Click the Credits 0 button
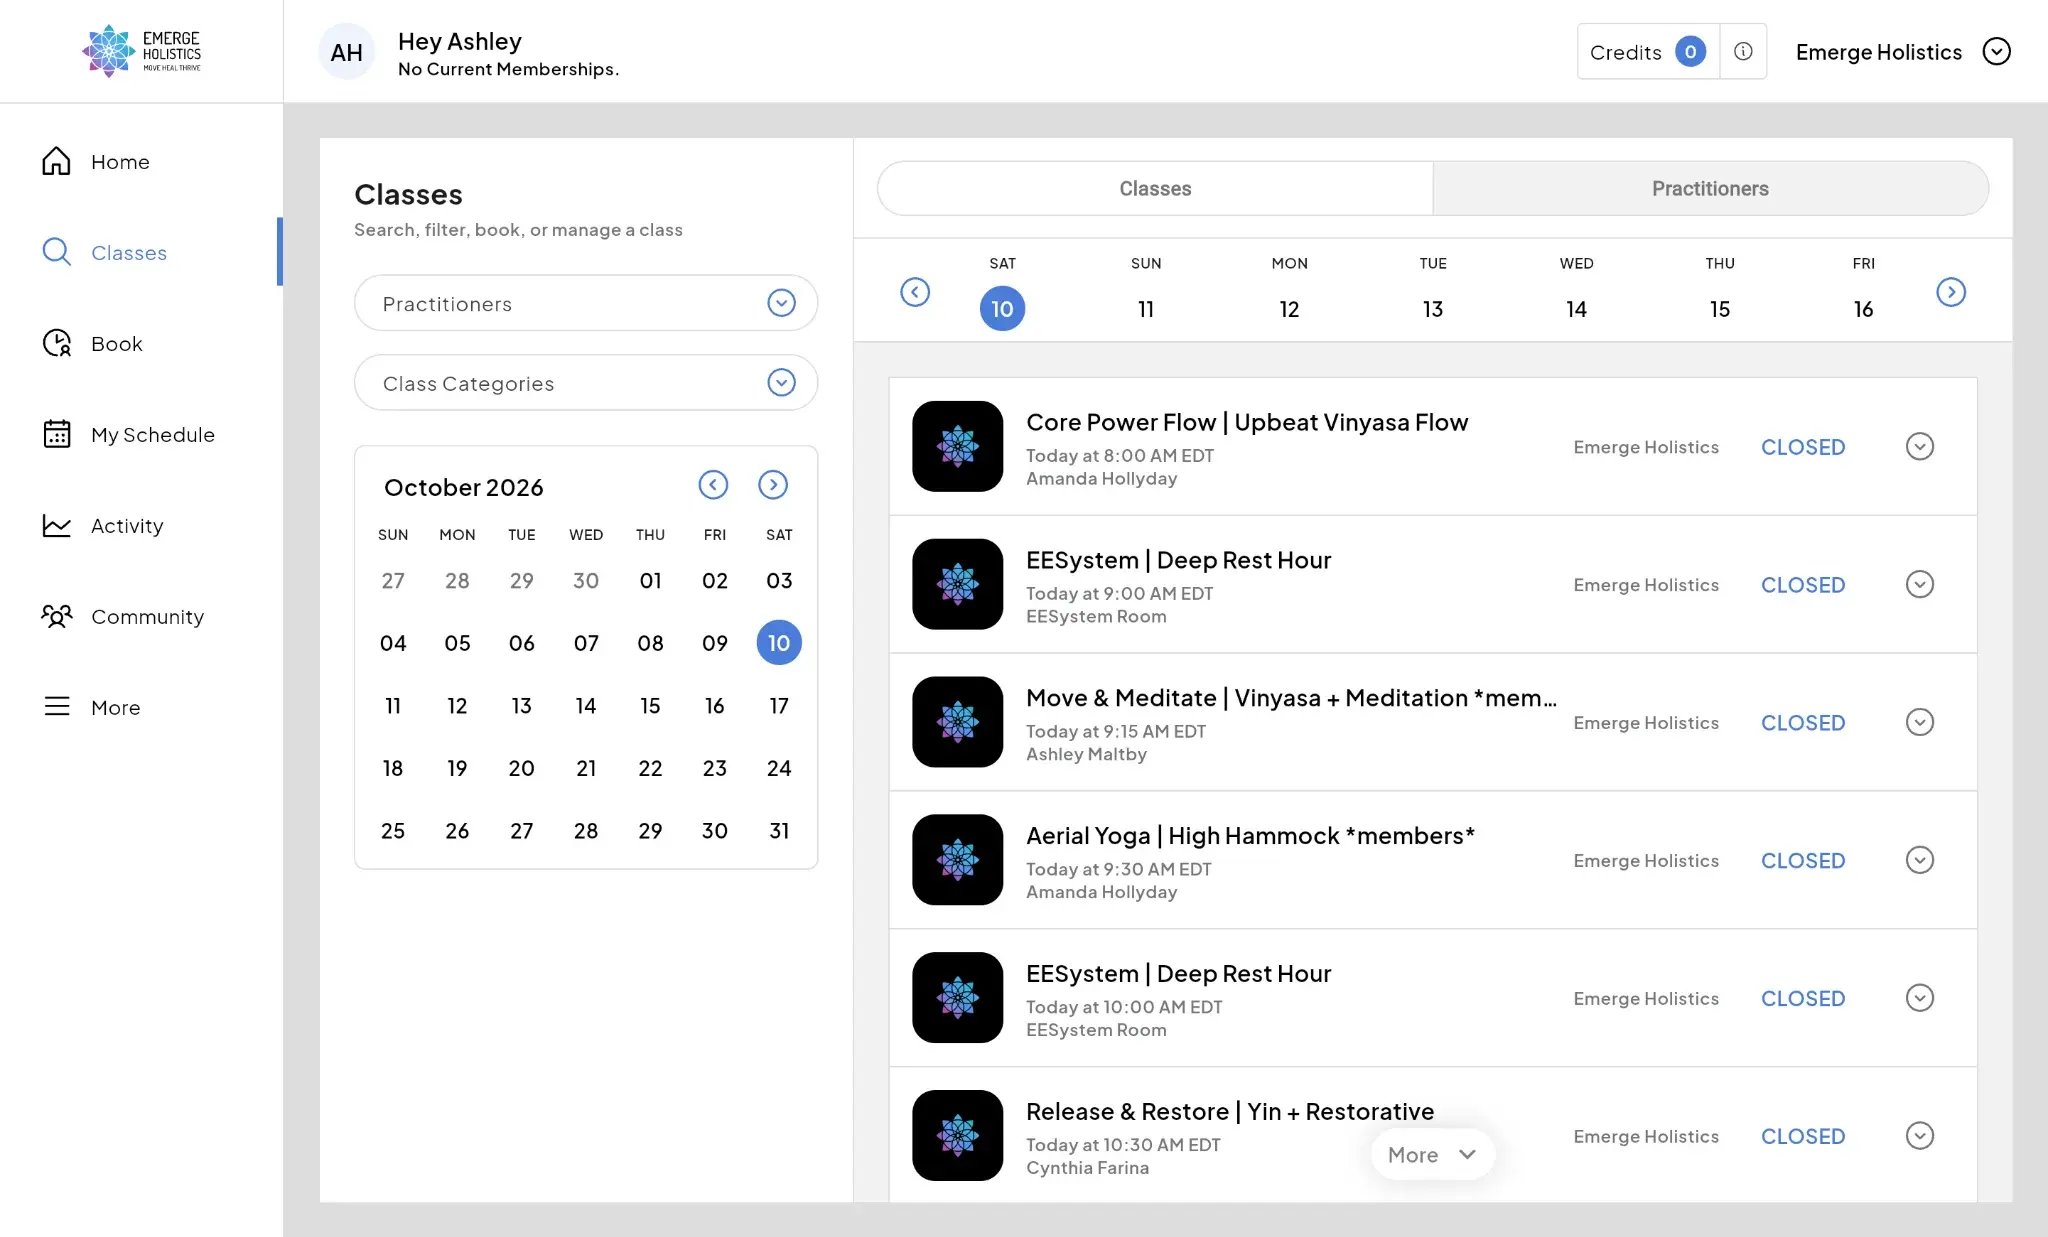Viewport: 2048px width, 1237px height. [x=1648, y=51]
